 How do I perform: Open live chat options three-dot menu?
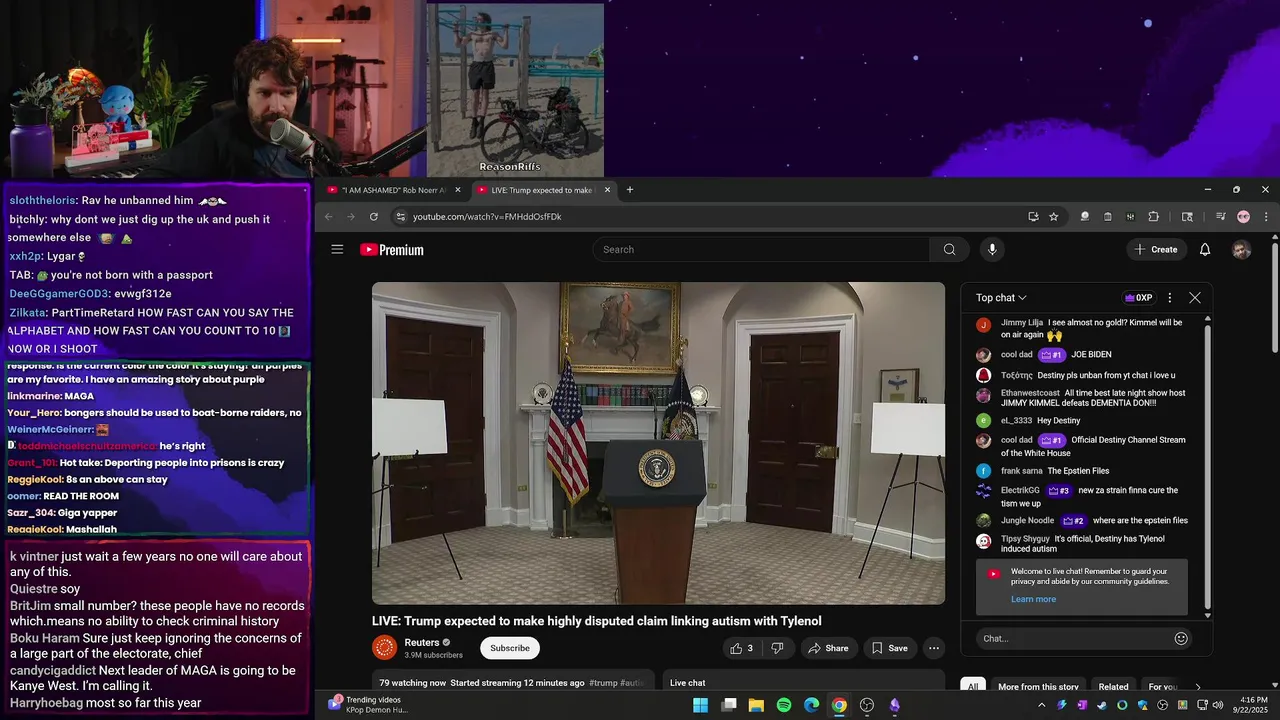[1169, 298]
